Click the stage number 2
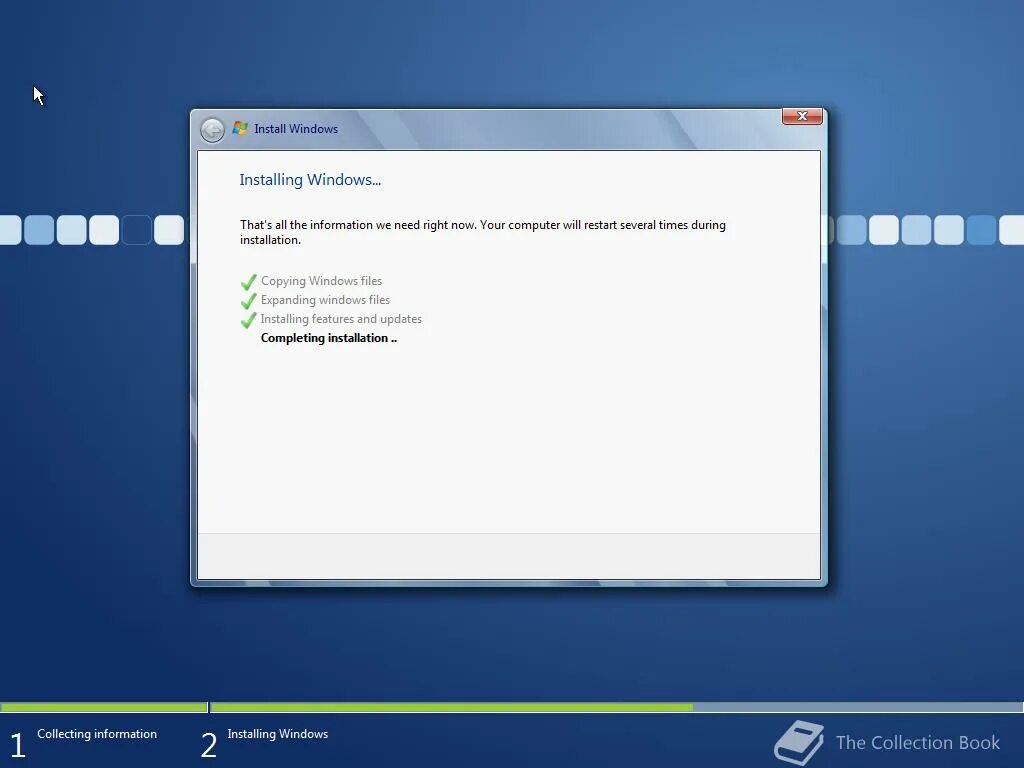 point(208,745)
